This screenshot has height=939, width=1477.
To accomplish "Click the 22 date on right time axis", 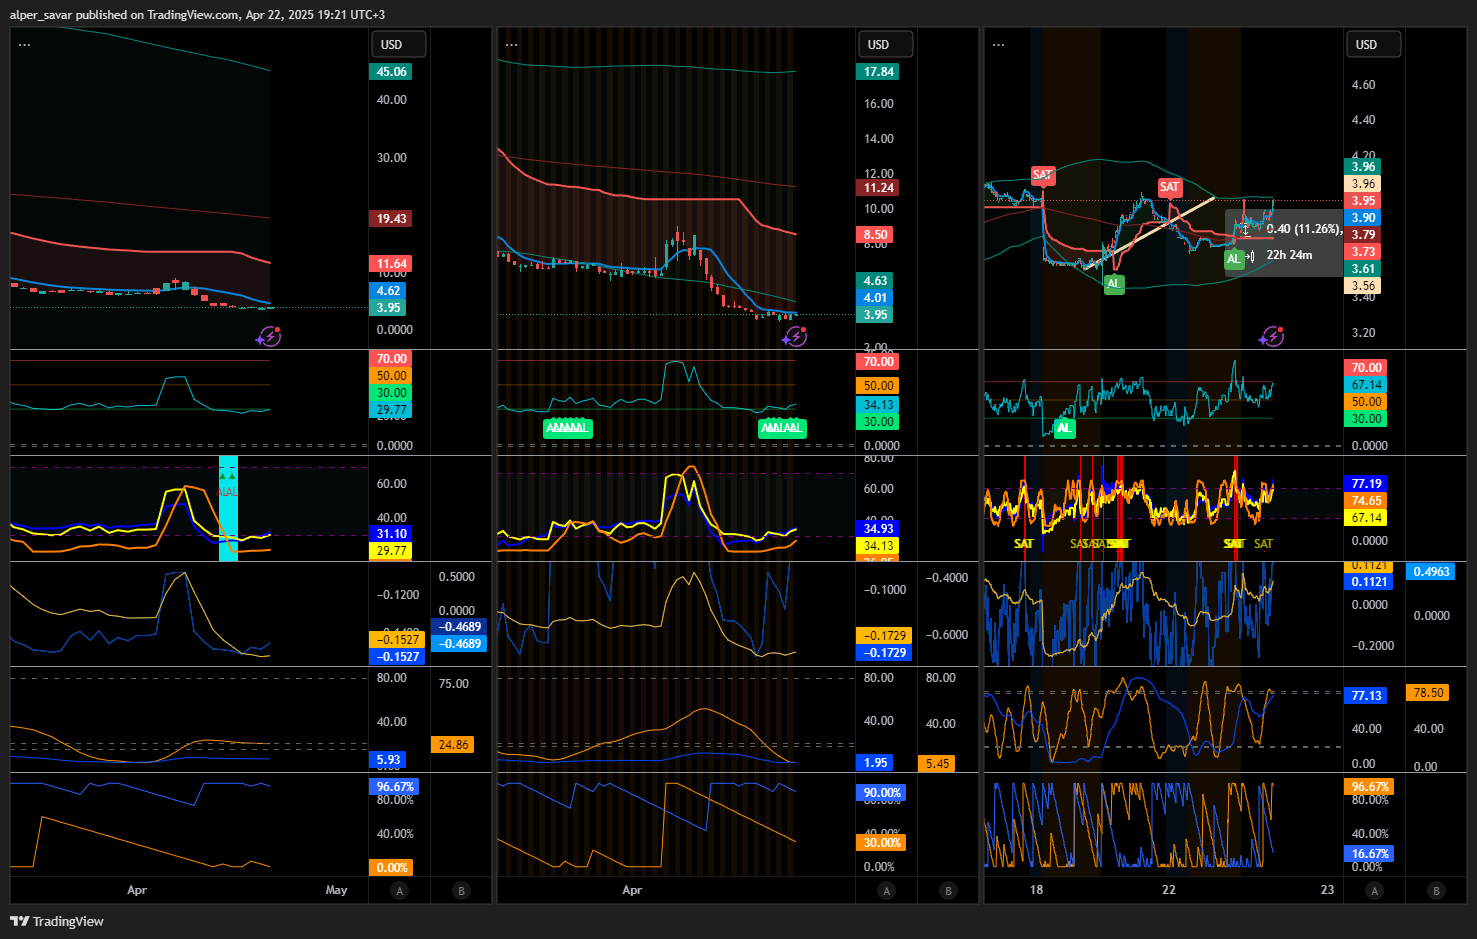I will [x=1169, y=890].
